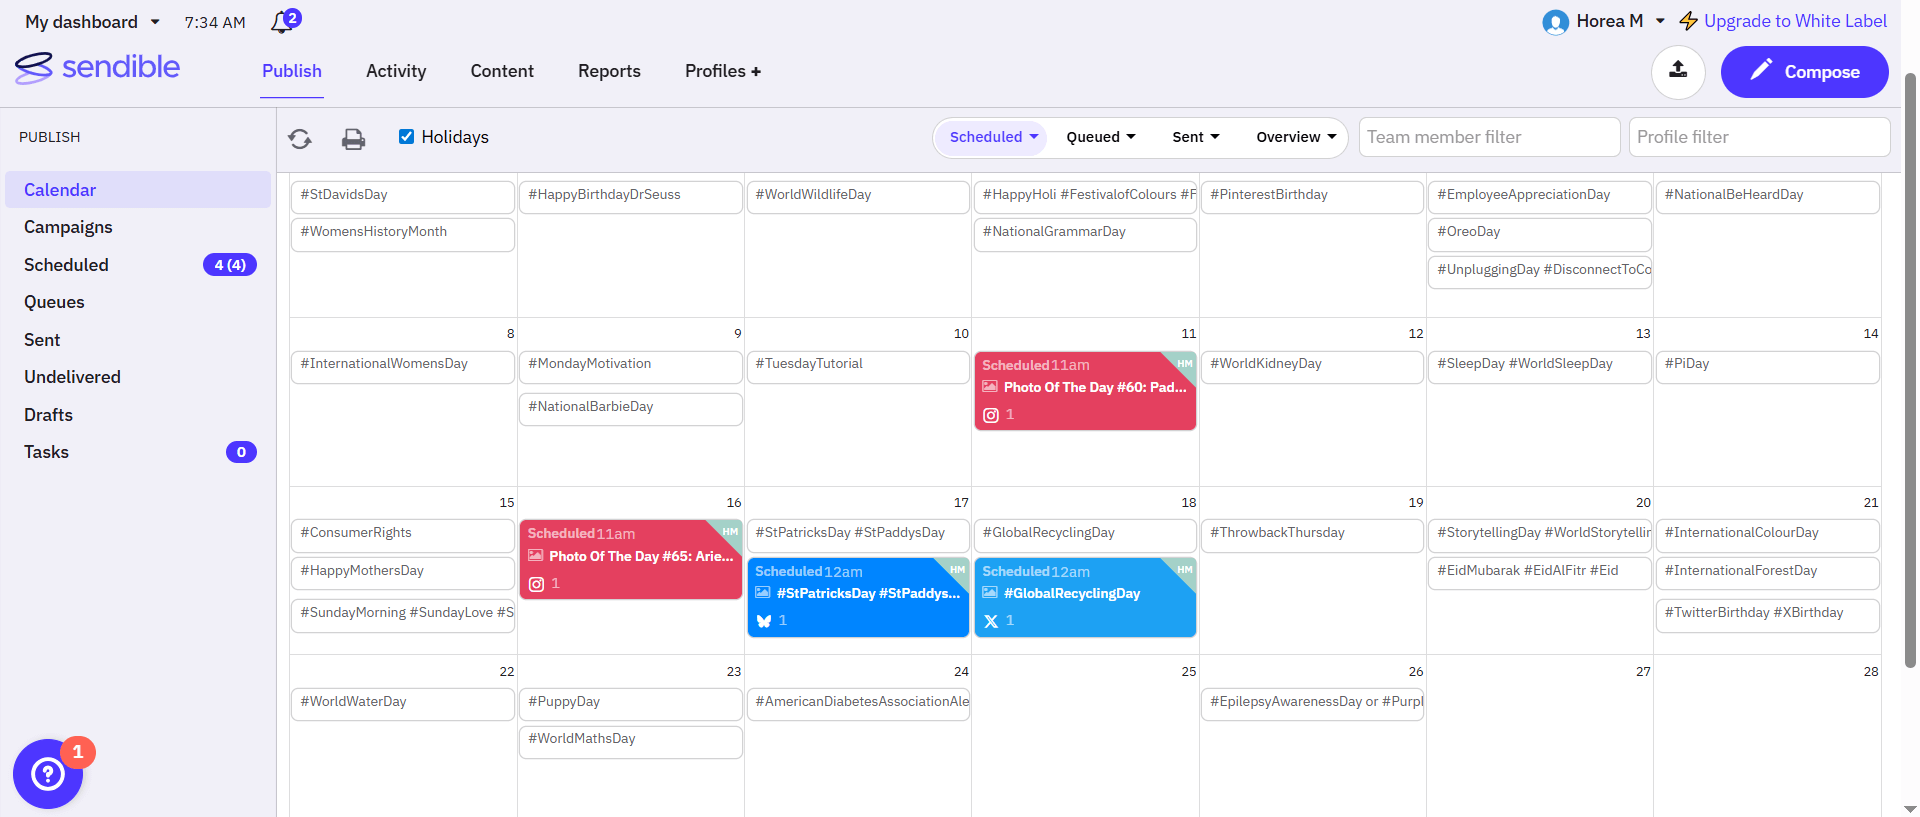Switch to the Publish tab

coord(292,71)
